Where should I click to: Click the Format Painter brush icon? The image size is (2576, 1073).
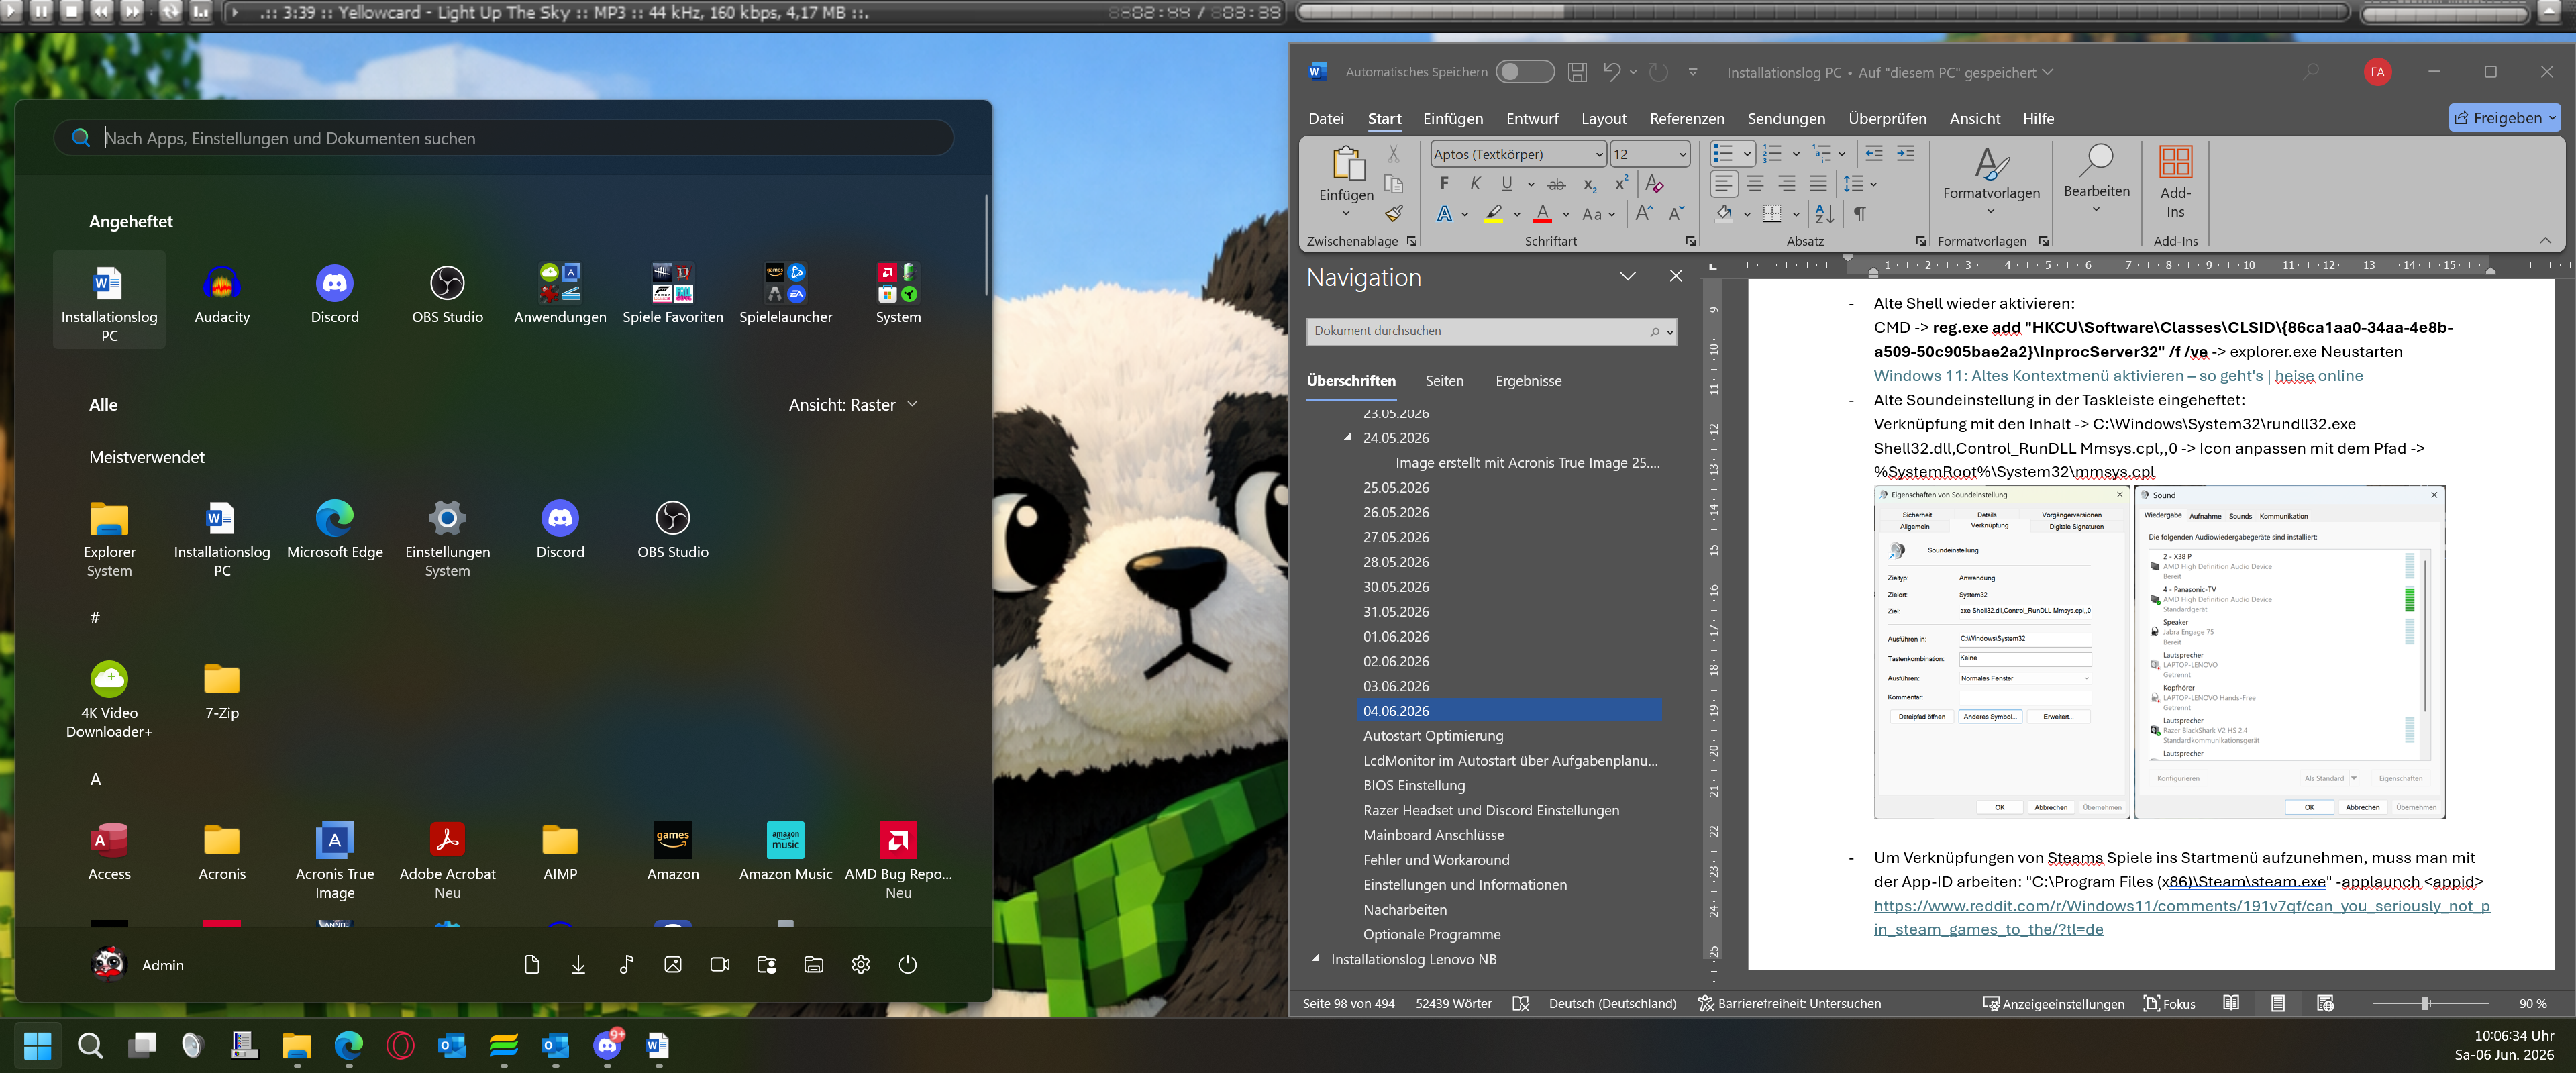coord(1394,213)
